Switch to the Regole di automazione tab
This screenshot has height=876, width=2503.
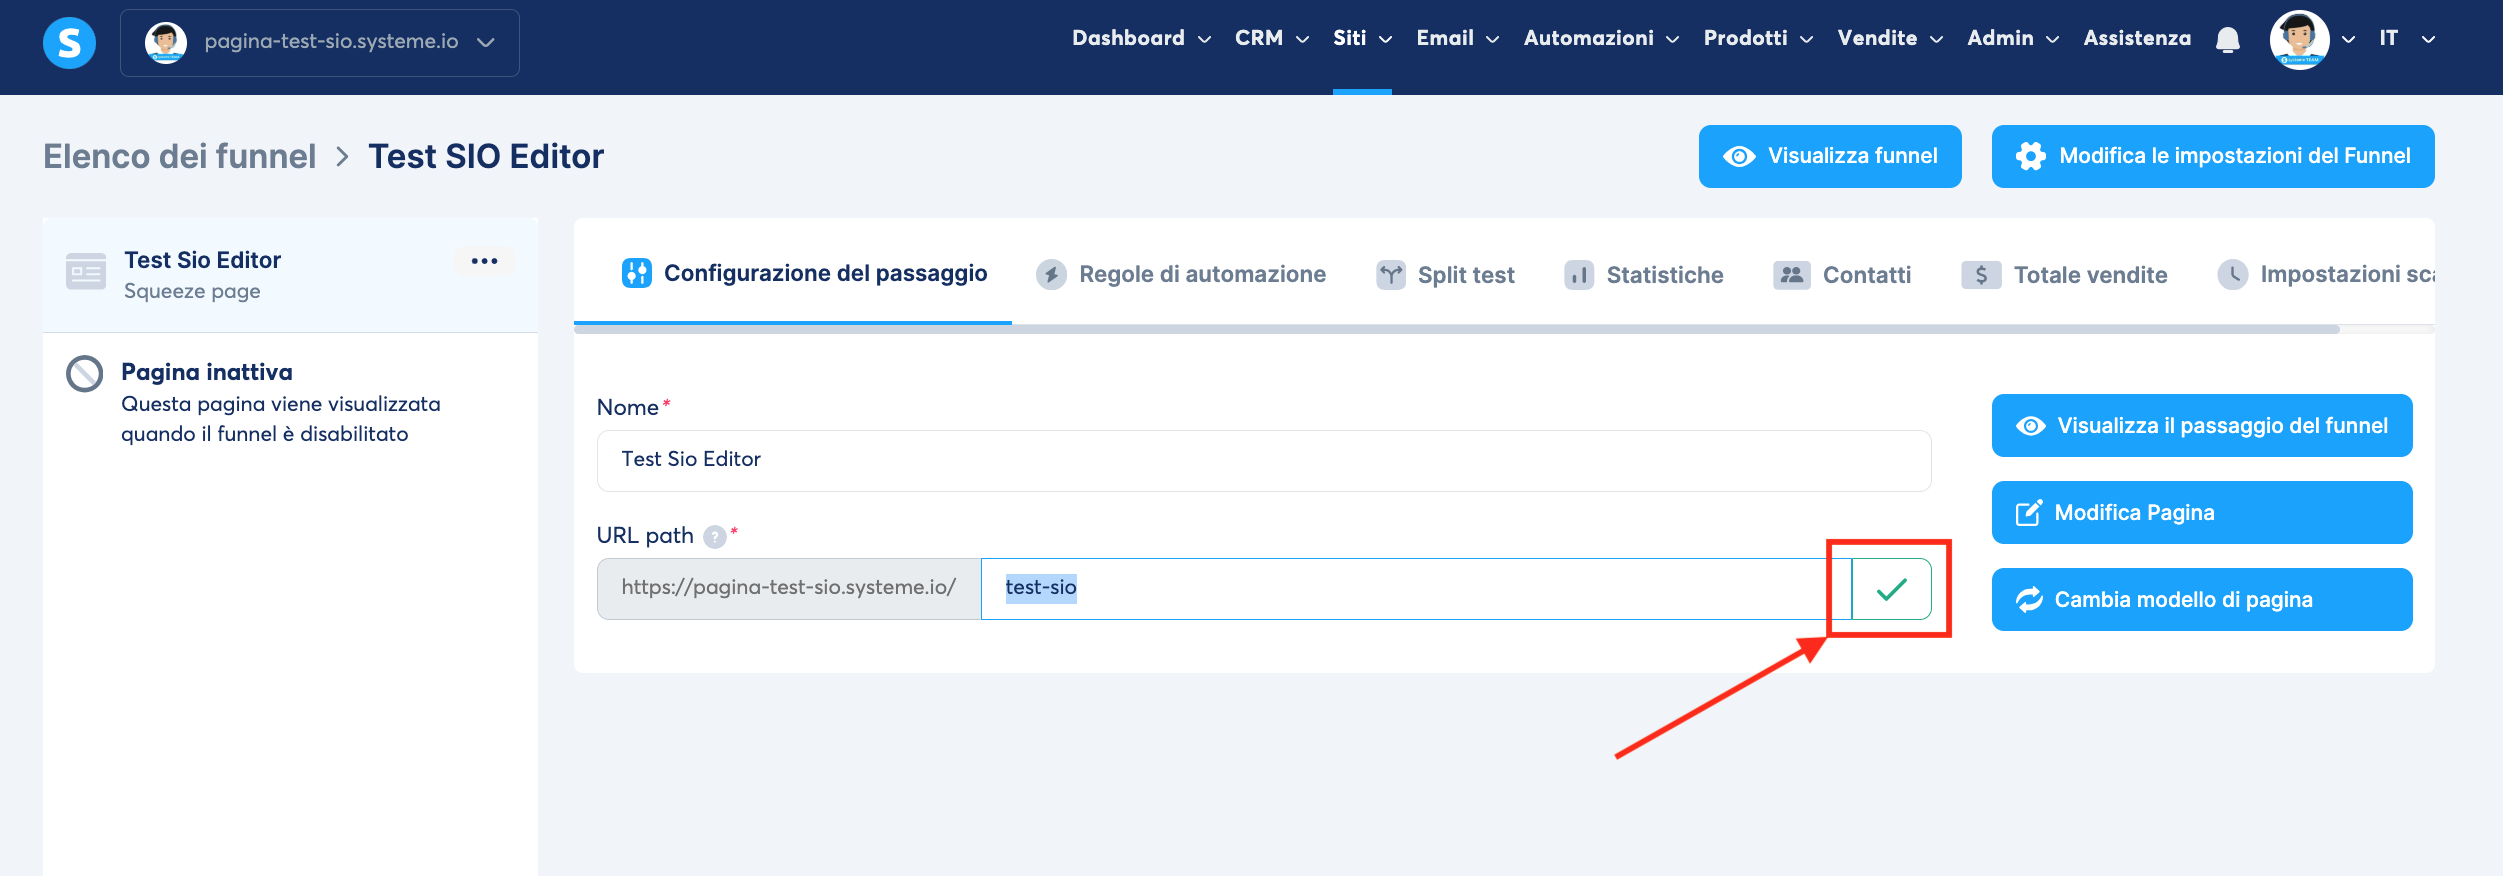pyautogui.click(x=1181, y=274)
